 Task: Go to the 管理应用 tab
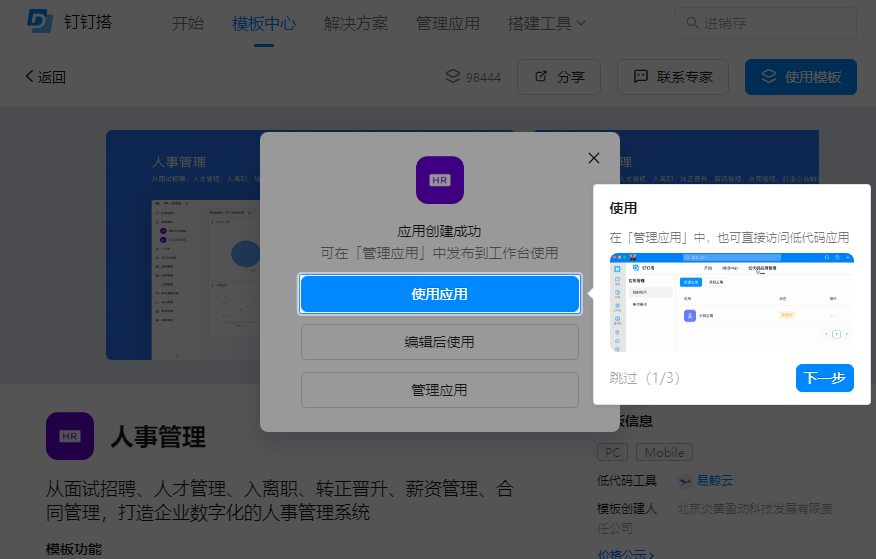pos(447,23)
